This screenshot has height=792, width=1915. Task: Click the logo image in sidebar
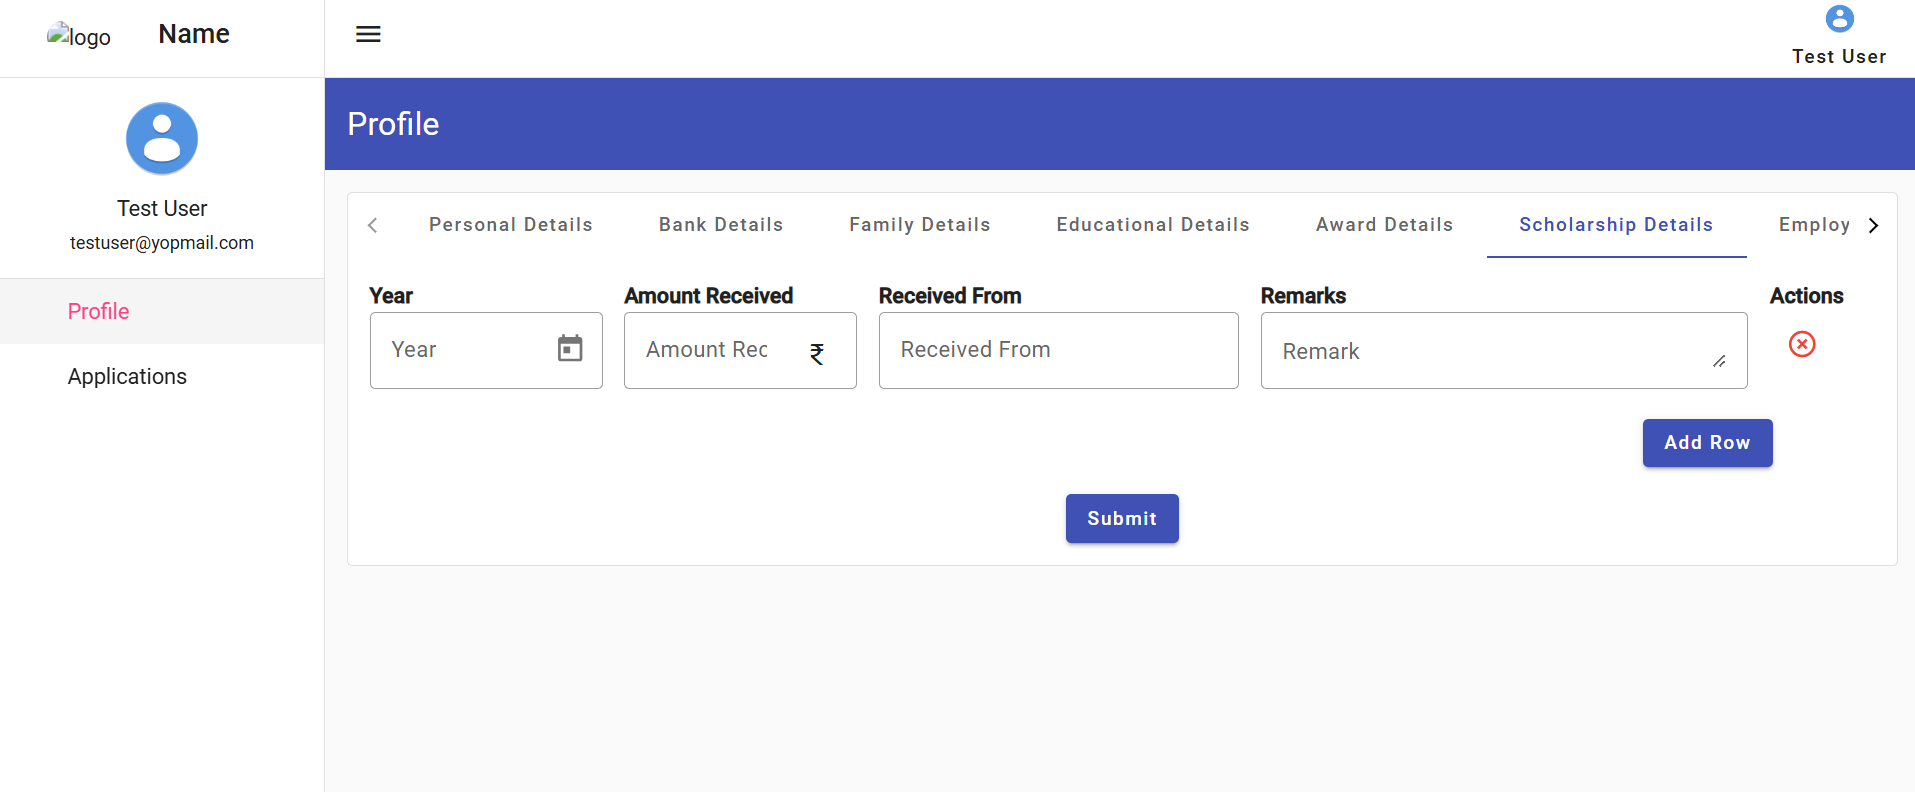click(78, 36)
